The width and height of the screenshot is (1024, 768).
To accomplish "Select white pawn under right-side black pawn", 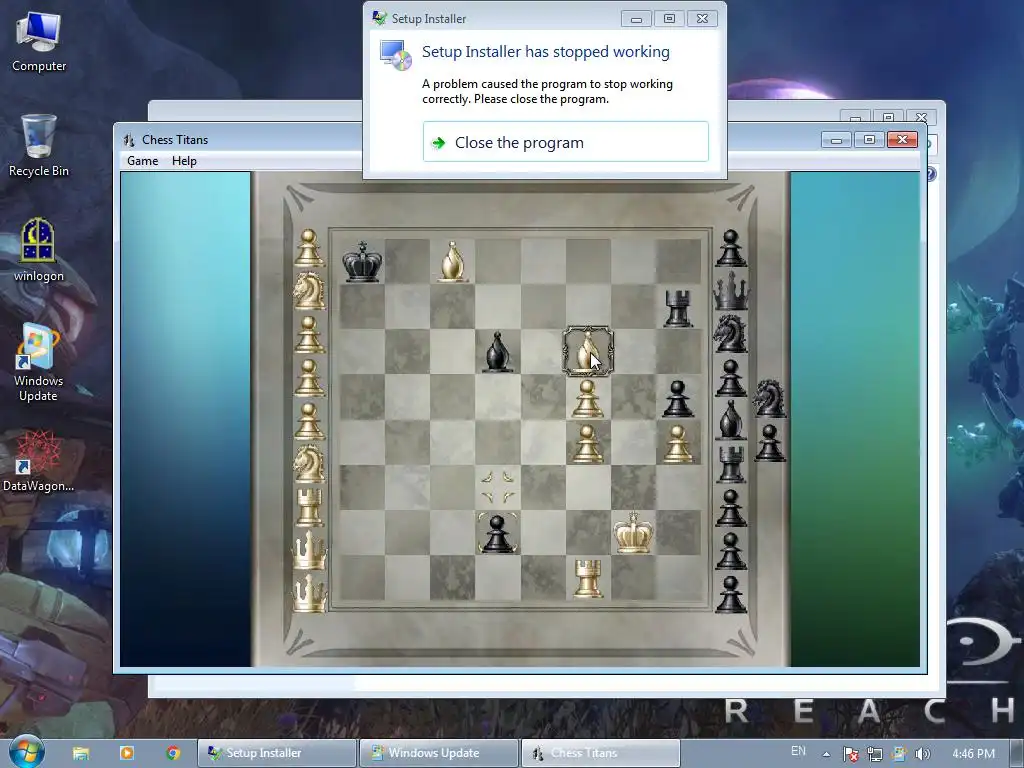I will click(x=678, y=443).
